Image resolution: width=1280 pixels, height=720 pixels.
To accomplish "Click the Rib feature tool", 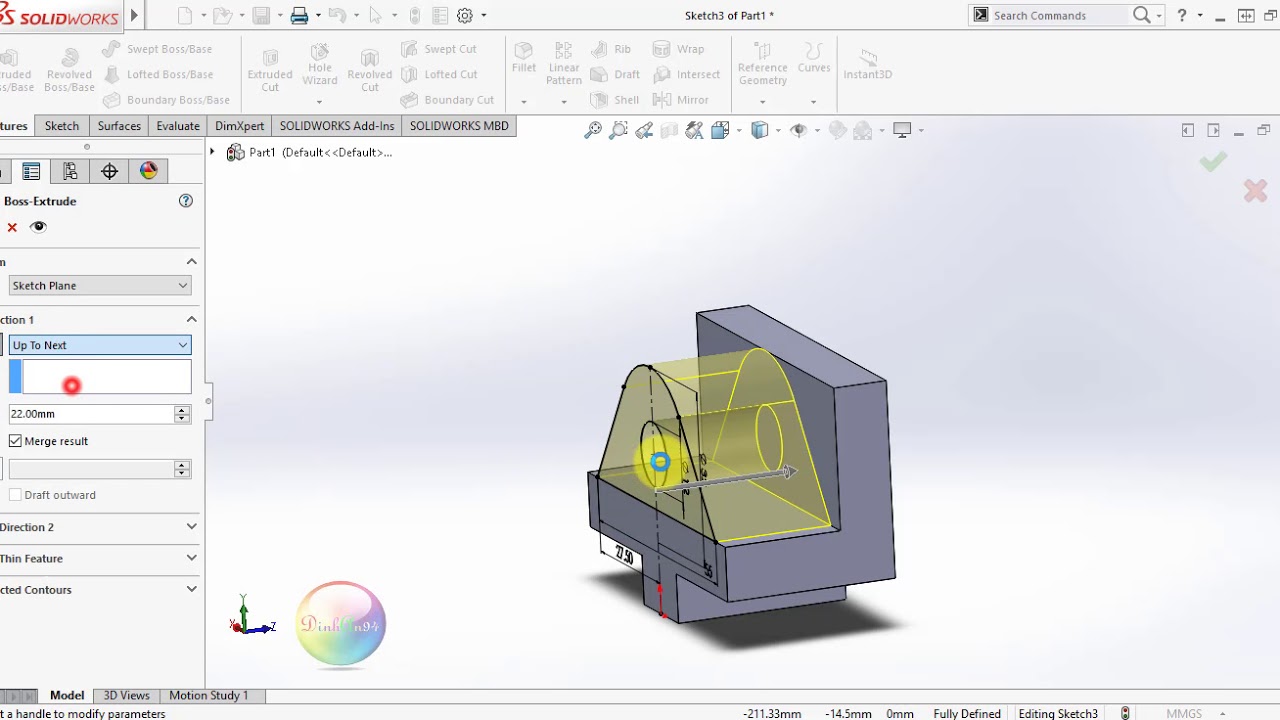I will tap(611, 49).
